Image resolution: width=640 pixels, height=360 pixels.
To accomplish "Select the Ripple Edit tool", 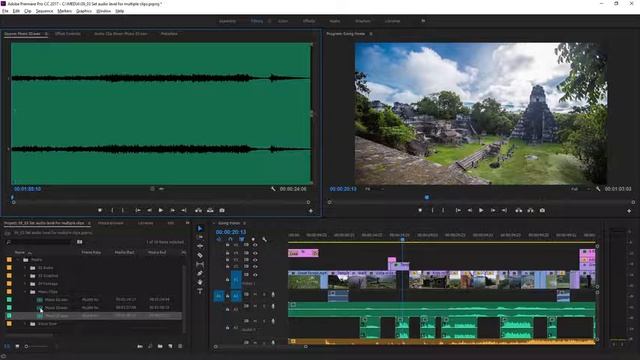I will (x=200, y=246).
